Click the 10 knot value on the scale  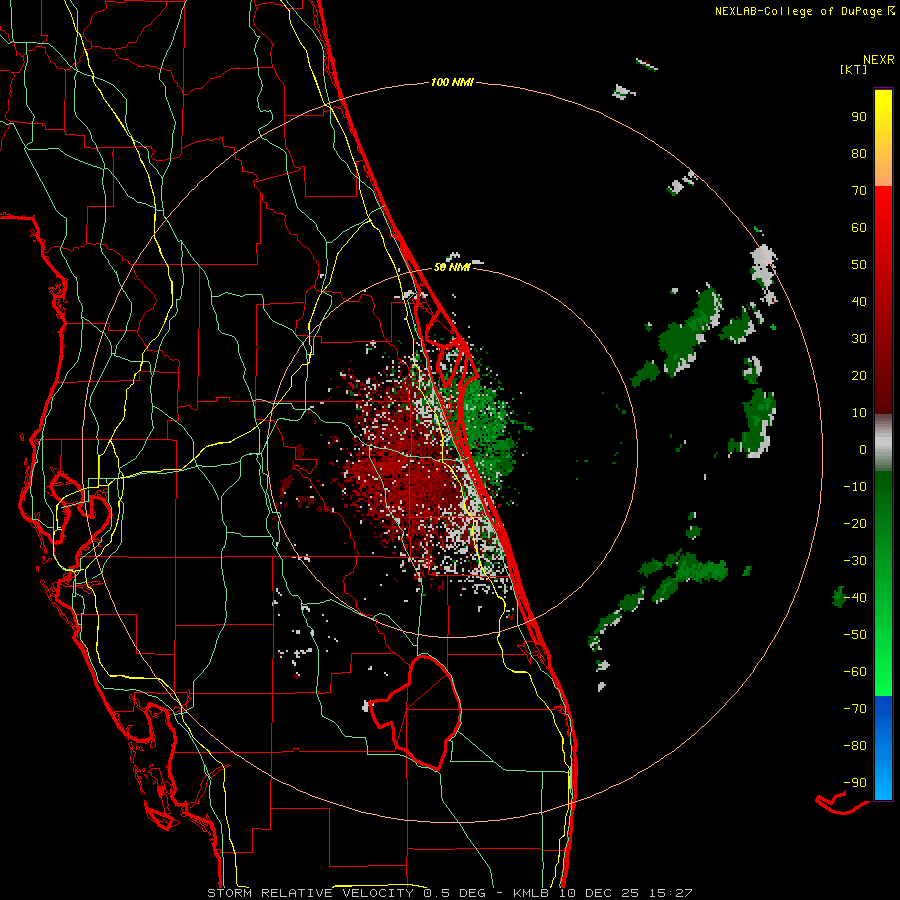859,413
